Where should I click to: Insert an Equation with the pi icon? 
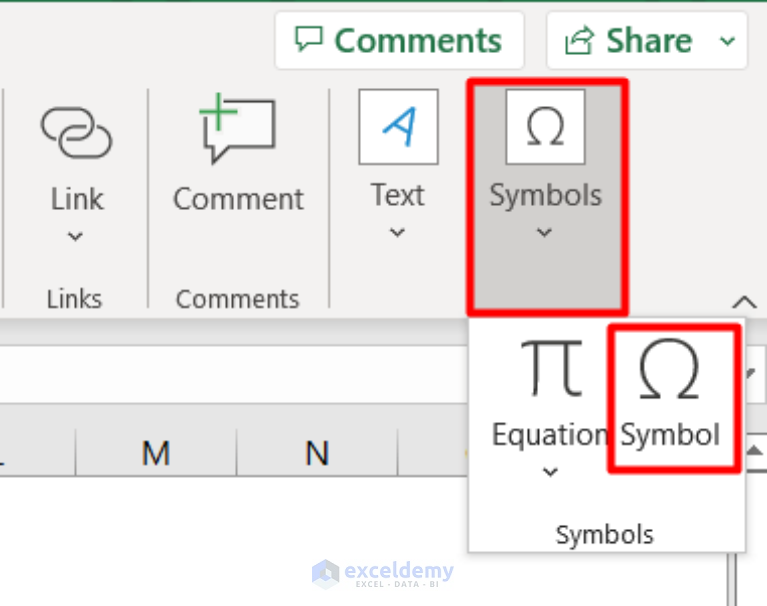pyautogui.click(x=550, y=394)
